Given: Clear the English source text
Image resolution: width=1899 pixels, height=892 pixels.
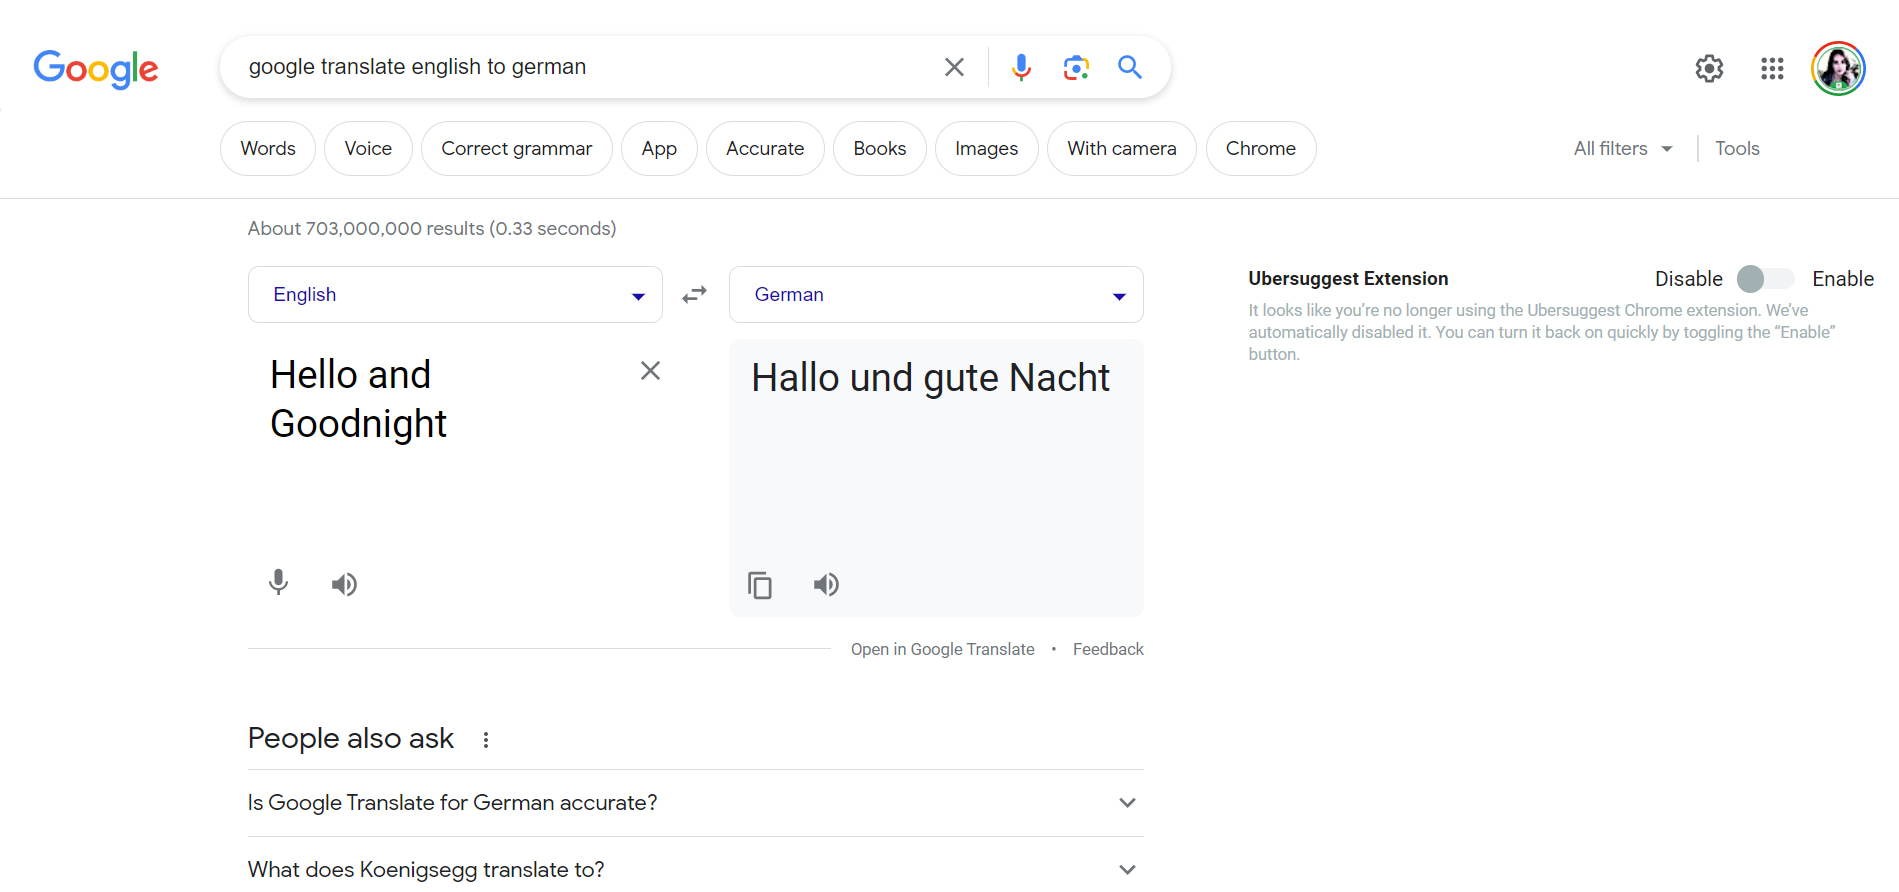Looking at the screenshot, I should [x=650, y=371].
